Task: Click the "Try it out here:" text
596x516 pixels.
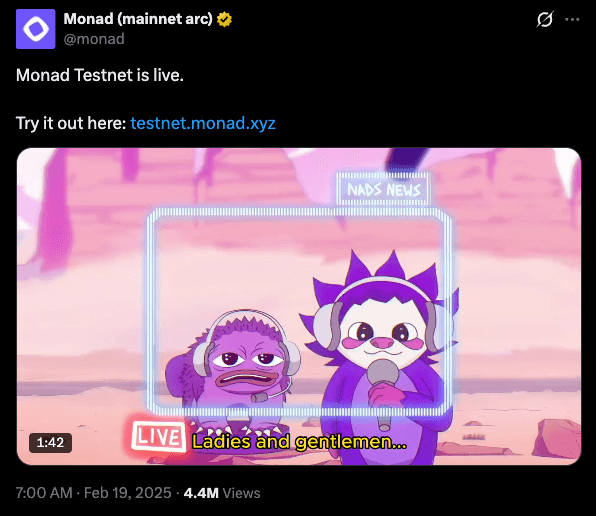Action: tap(71, 123)
